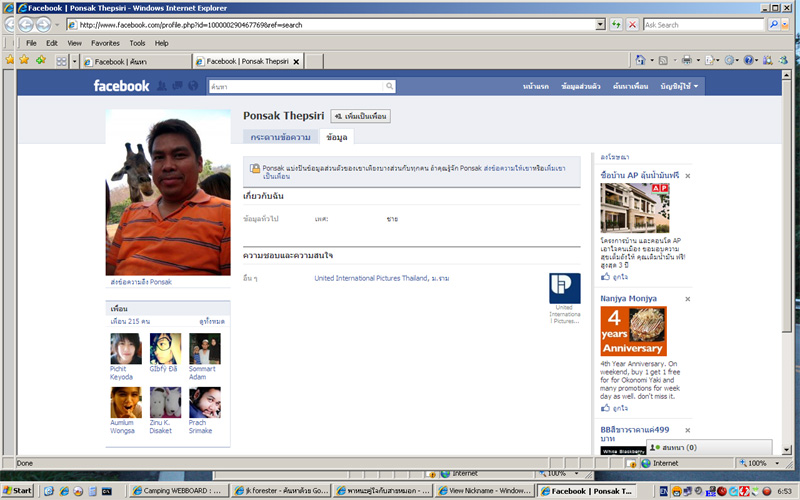
Task: Expand the address bar URL dropdown
Action: click(600, 24)
